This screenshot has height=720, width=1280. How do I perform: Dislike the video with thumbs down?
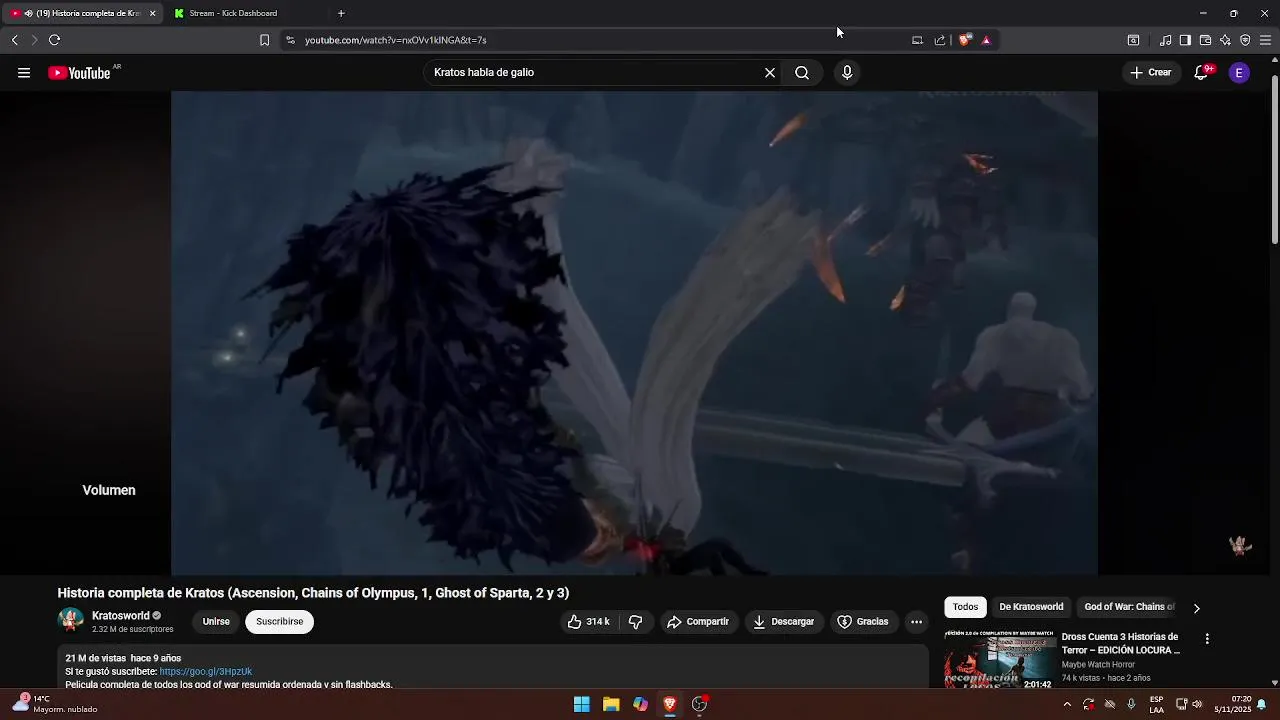click(x=635, y=622)
